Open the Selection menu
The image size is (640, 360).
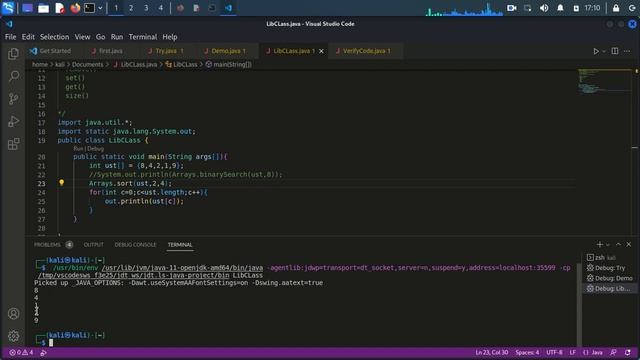(x=54, y=37)
